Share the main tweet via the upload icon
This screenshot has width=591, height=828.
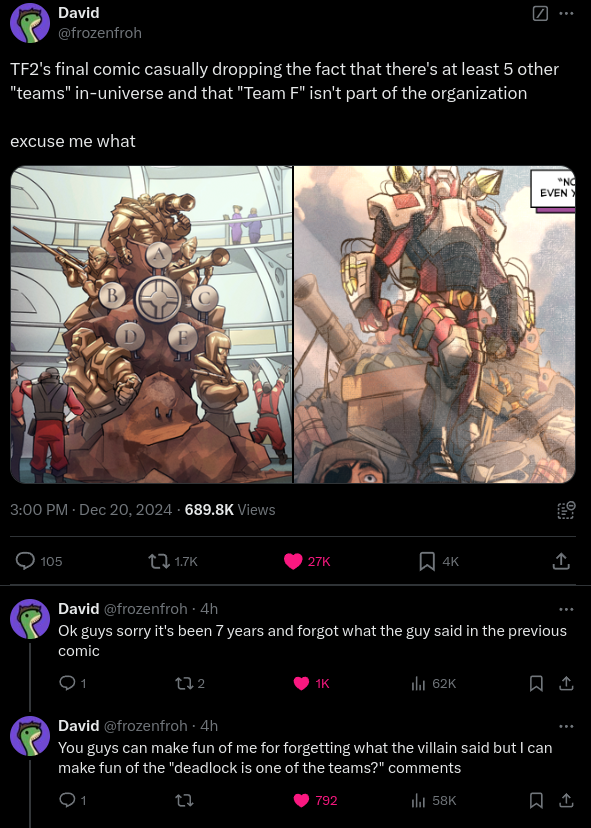click(561, 561)
